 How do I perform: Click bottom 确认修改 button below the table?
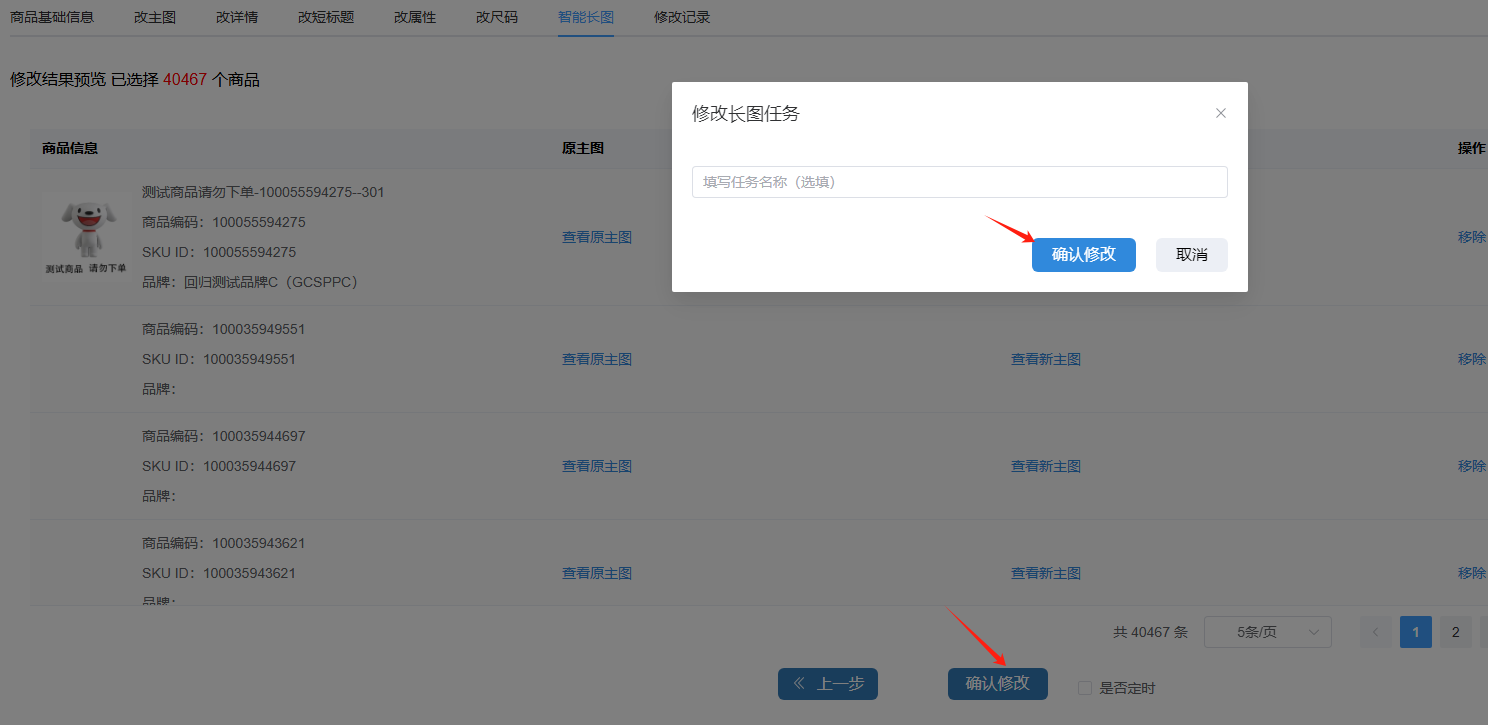click(997, 684)
